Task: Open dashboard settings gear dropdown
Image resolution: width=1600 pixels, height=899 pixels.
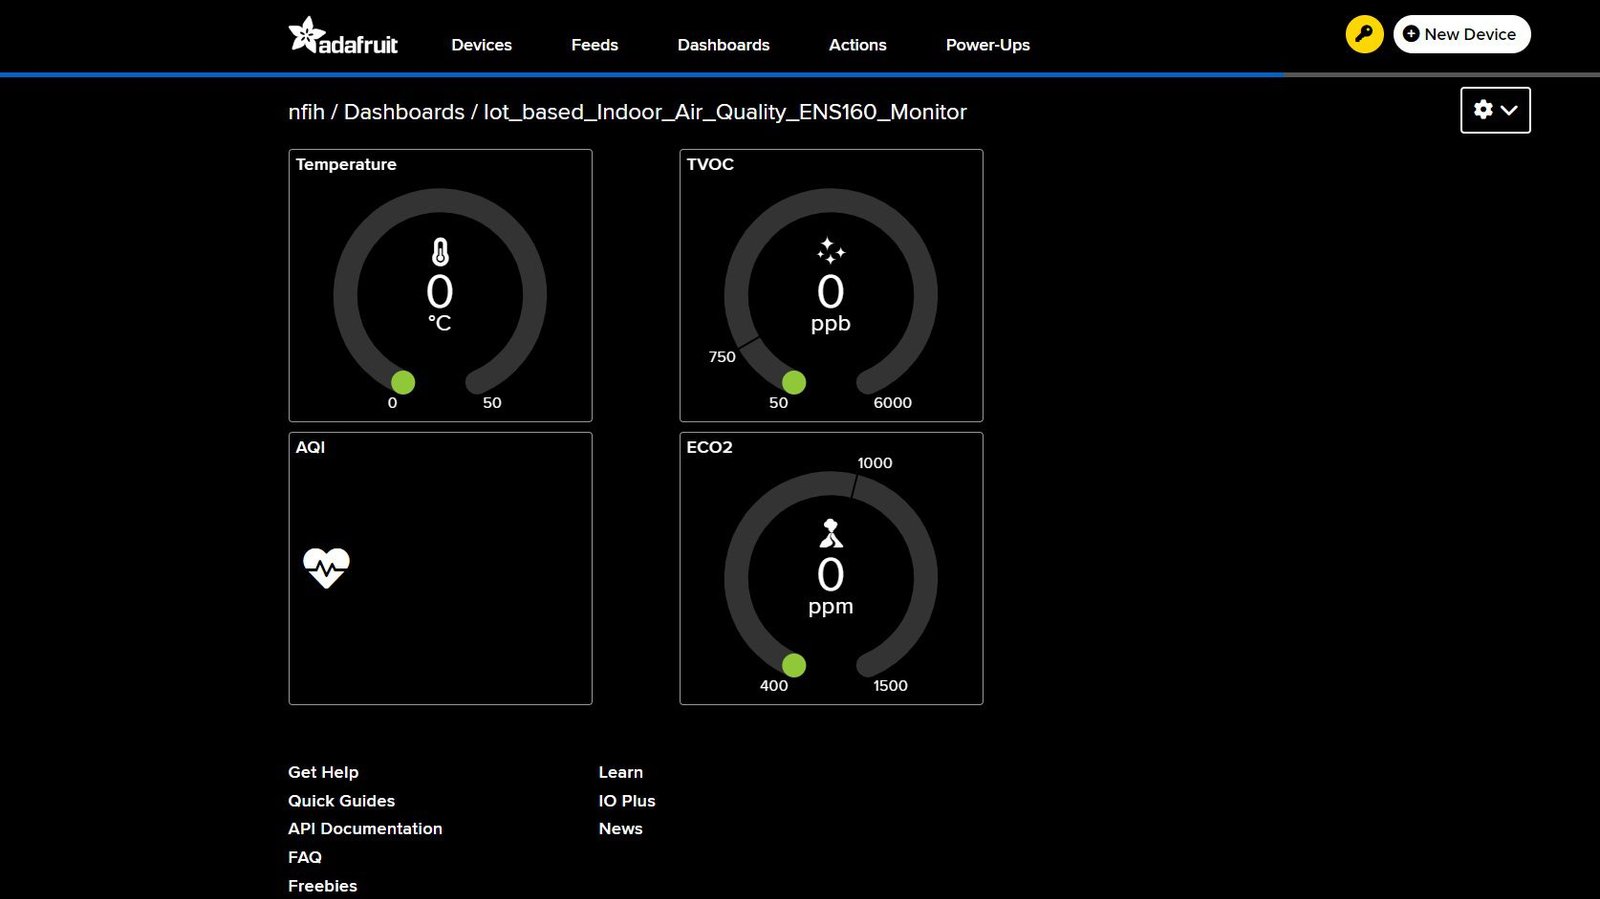Action: (x=1495, y=110)
